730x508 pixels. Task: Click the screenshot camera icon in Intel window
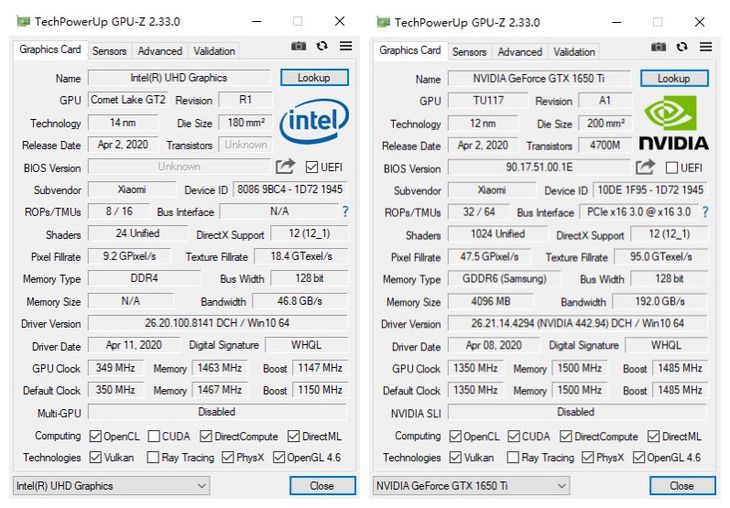pyautogui.click(x=298, y=46)
